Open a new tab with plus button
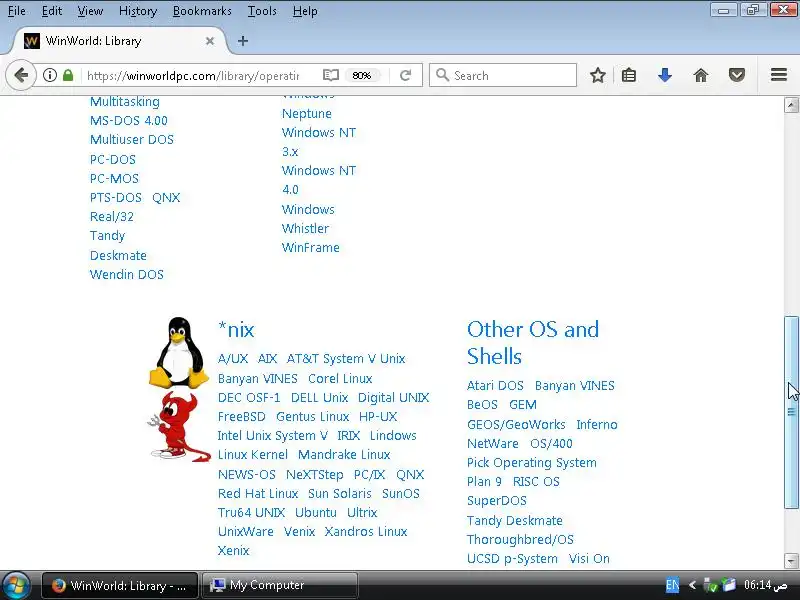800x600 pixels. 243,41
